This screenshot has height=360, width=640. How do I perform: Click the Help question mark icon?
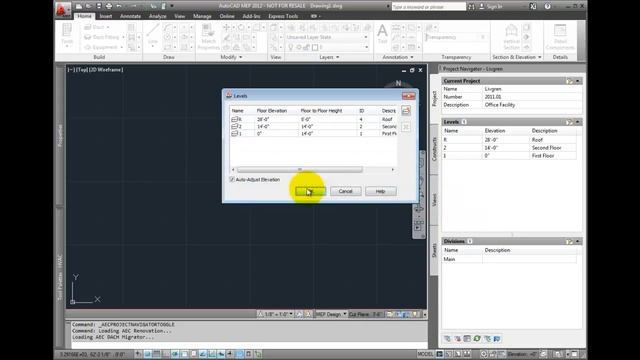click(x=547, y=6)
